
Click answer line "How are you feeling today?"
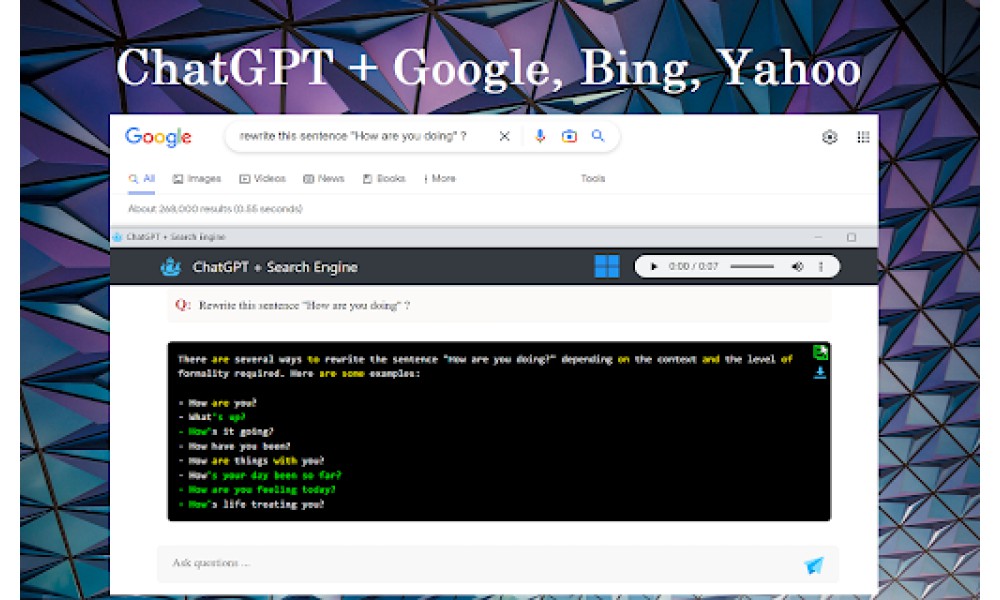point(261,490)
